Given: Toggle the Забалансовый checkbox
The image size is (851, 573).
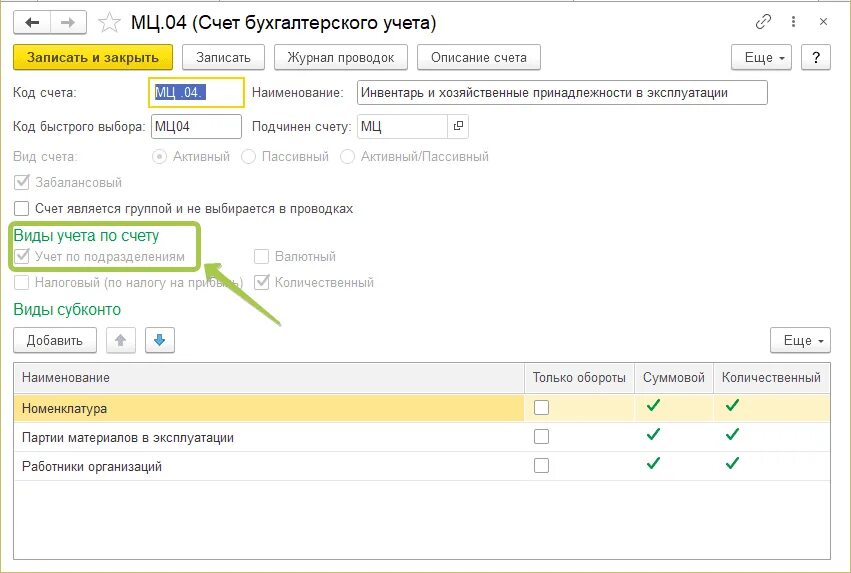Looking at the screenshot, I should 22,182.
